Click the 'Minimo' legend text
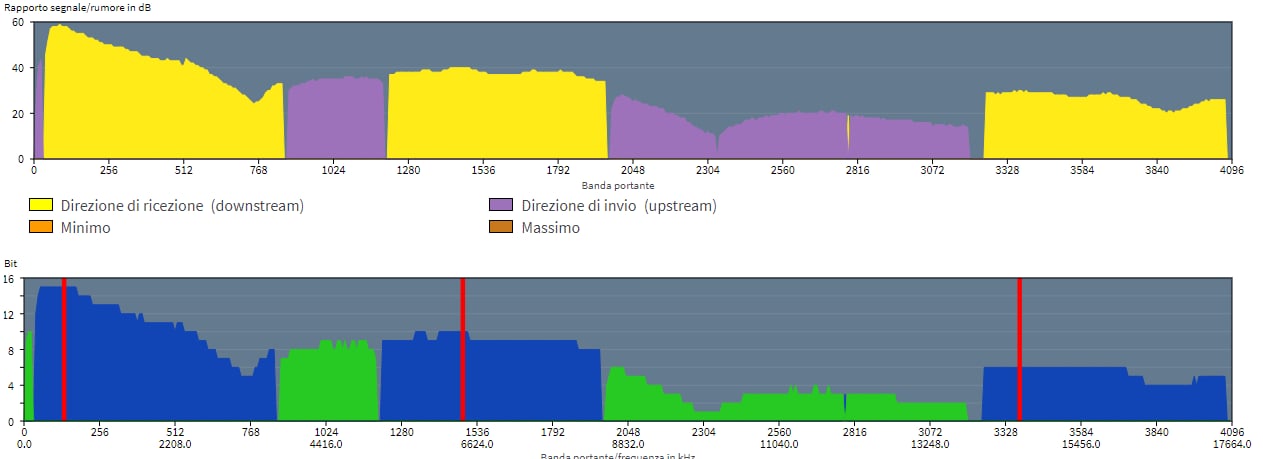1263x459 pixels. coord(86,228)
